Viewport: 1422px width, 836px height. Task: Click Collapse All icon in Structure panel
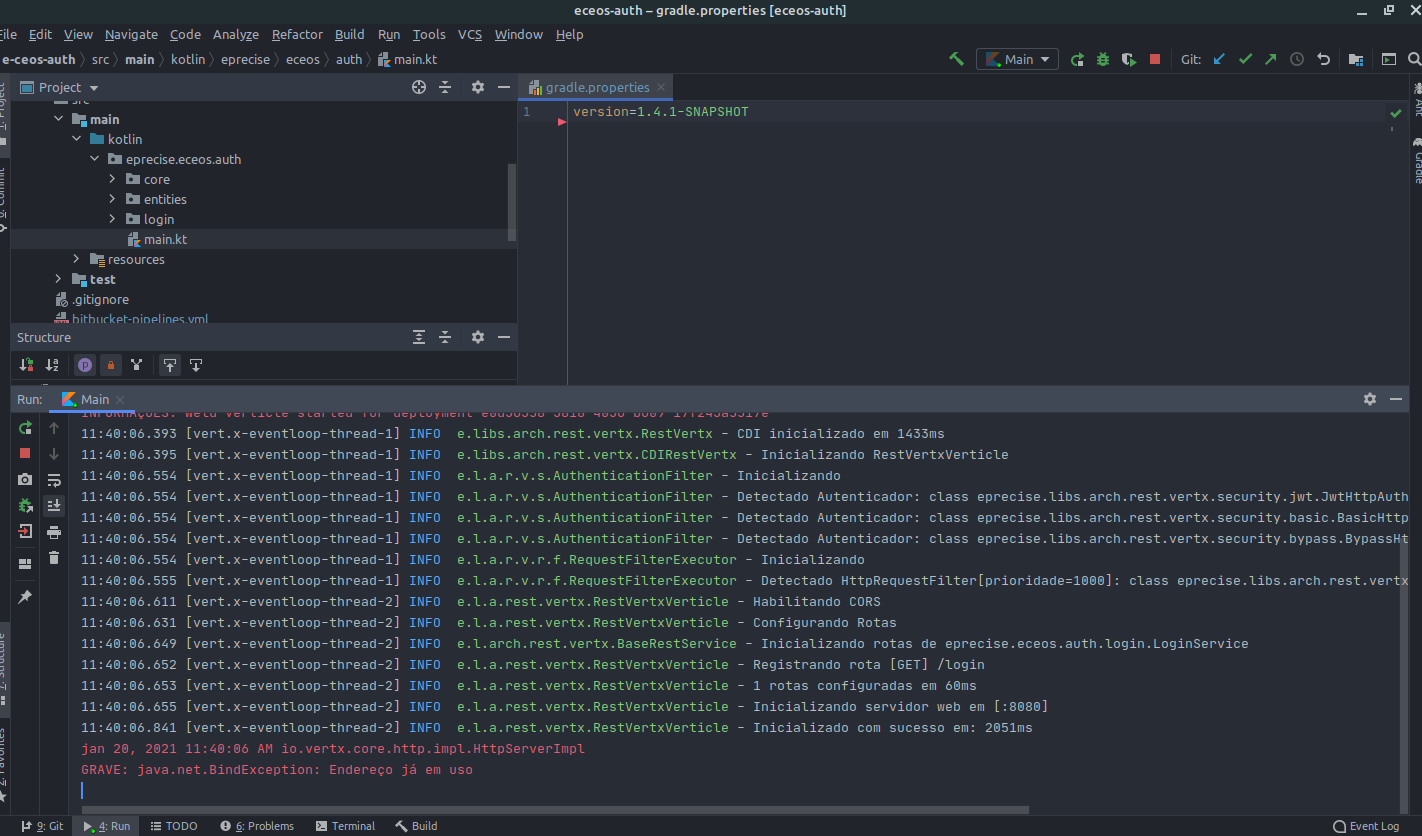(x=445, y=337)
